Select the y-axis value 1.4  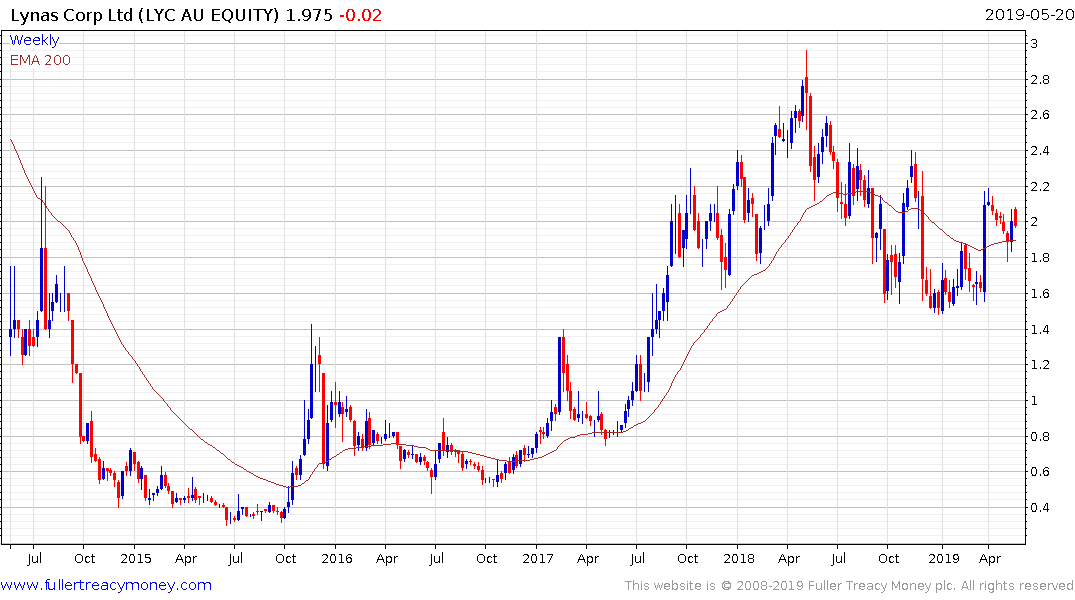pyautogui.click(x=1040, y=329)
